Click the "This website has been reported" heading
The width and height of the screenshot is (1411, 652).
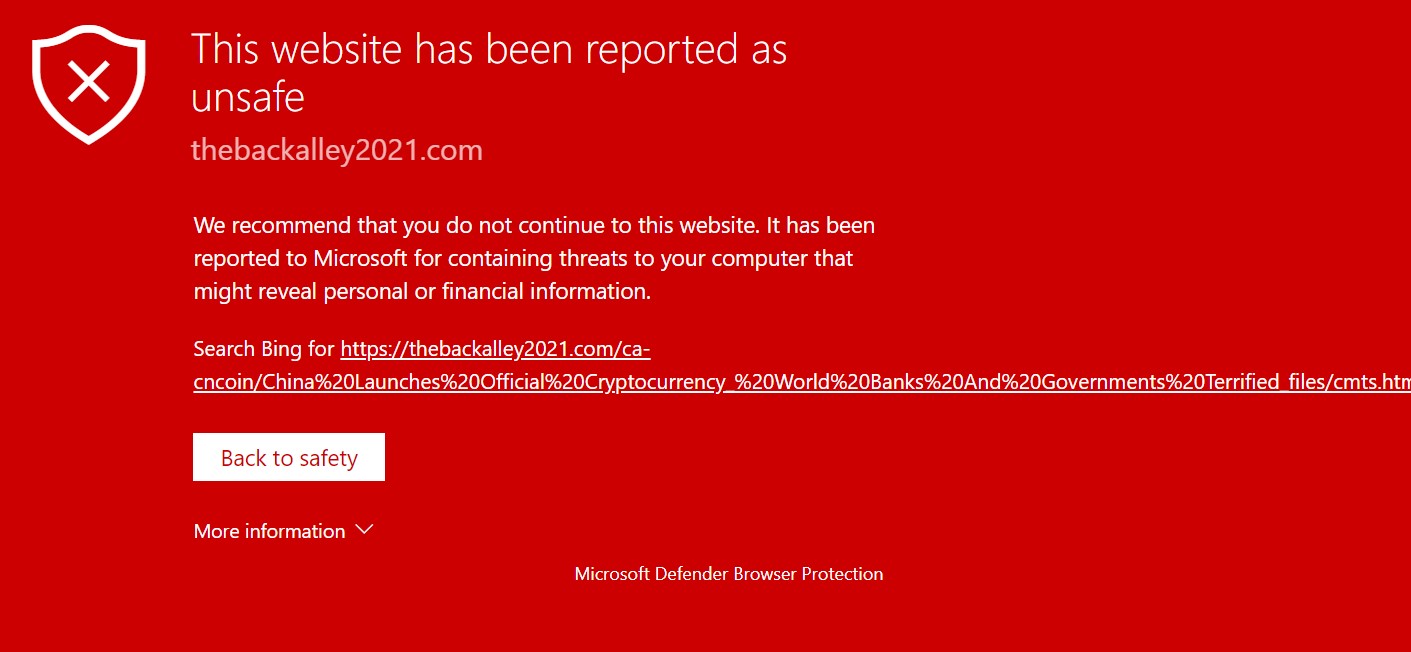pos(489,72)
